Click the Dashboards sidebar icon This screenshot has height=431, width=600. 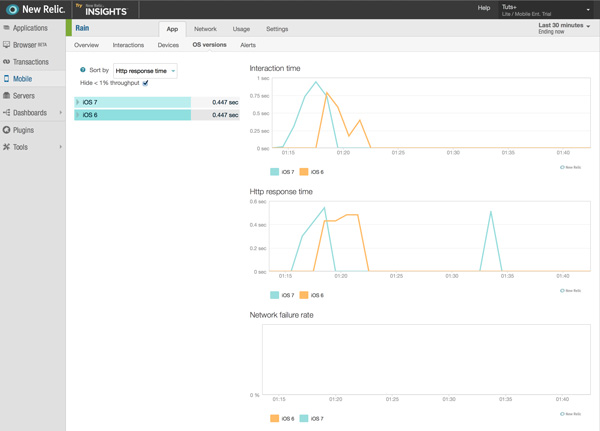tap(7, 113)
